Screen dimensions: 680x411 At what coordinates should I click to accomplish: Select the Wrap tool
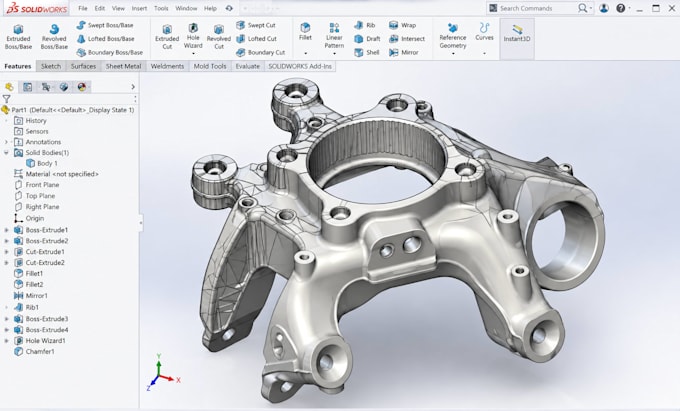tap(402, 25)
